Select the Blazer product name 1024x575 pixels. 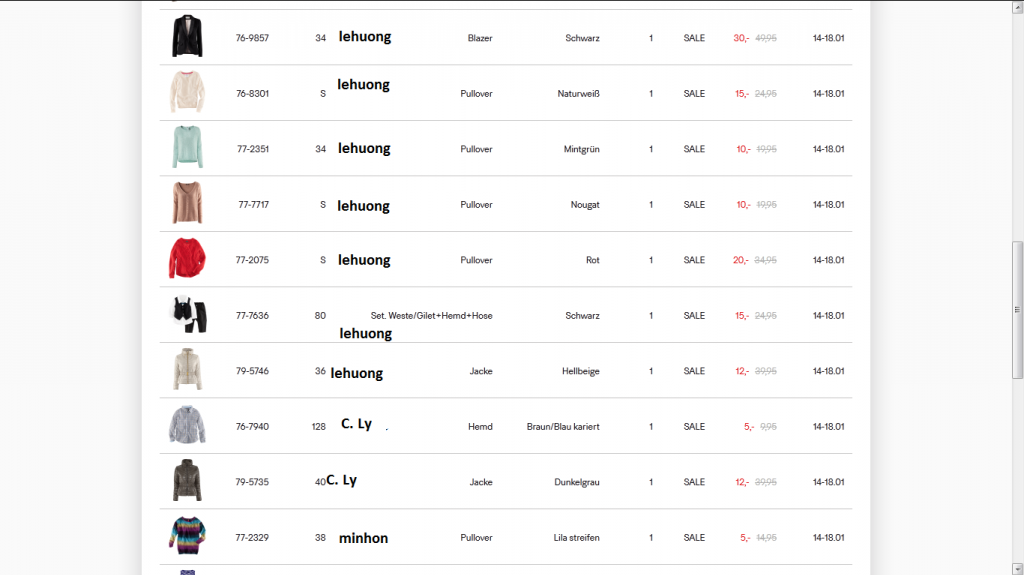[x=480, y=38]
